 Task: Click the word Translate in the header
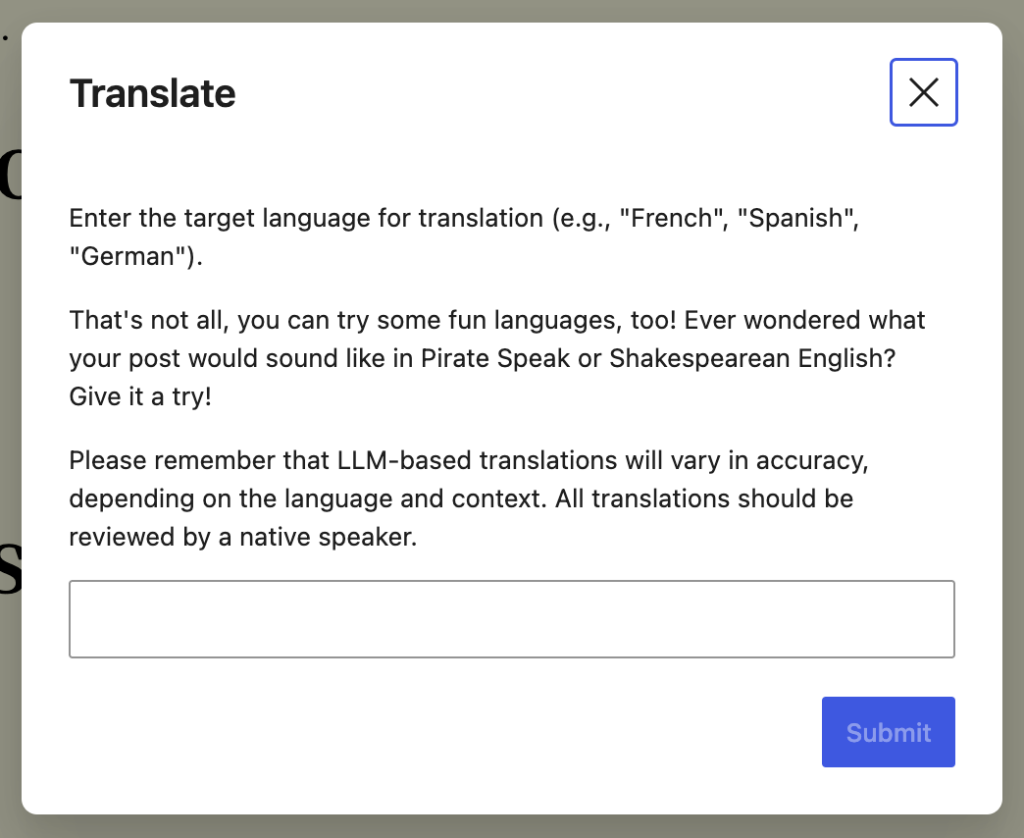(x=152, y=92)
